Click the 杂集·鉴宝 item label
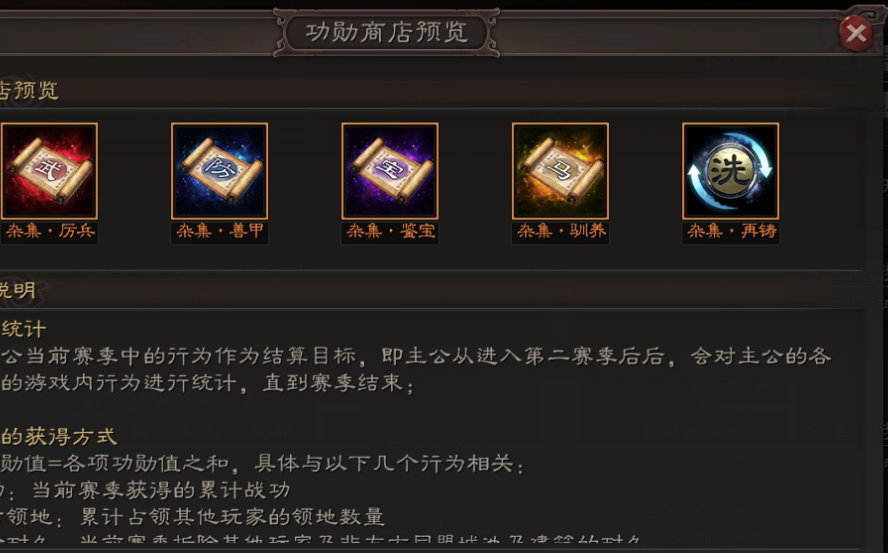Viewport: 888px width, 553px height. [x=390, y=232]
